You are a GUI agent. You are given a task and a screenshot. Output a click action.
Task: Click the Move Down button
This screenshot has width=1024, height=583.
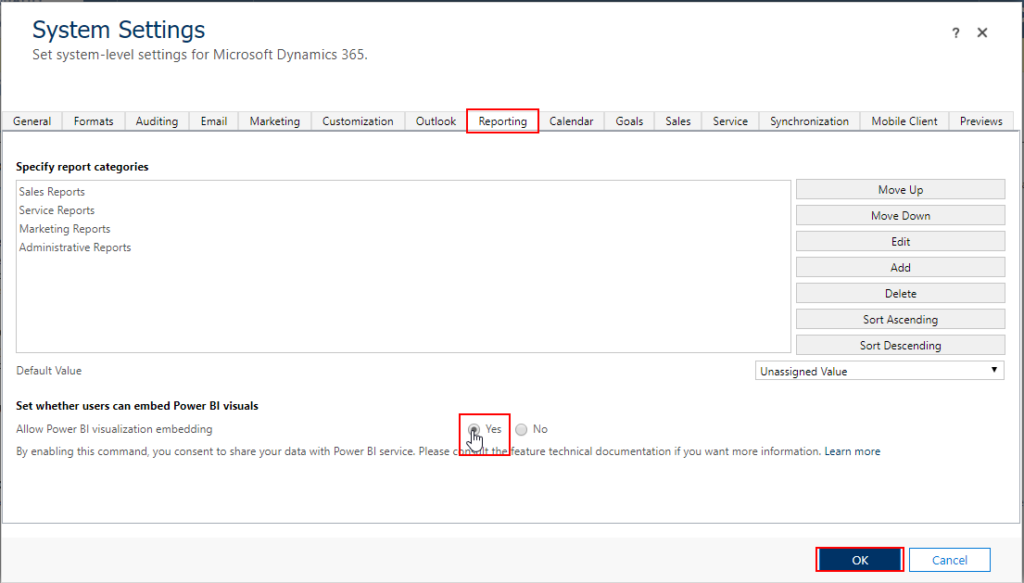[x=900, y=215]
